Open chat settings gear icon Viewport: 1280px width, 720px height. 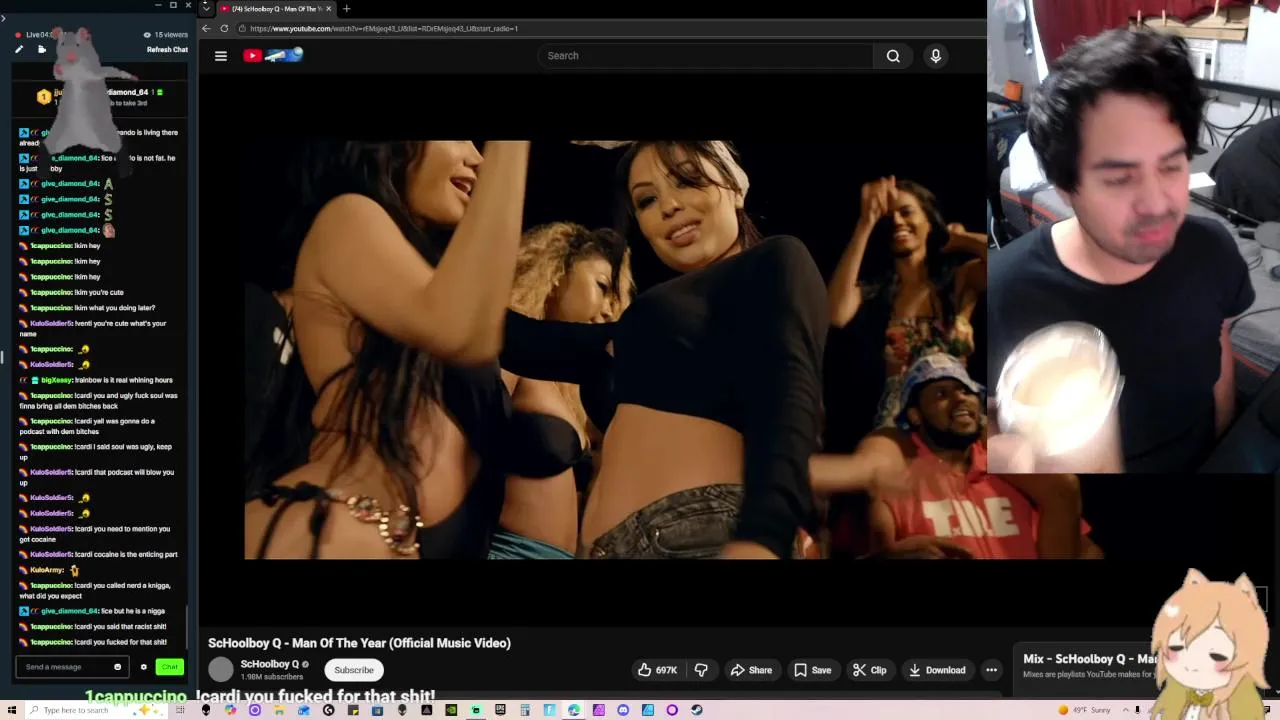[143, 667]
